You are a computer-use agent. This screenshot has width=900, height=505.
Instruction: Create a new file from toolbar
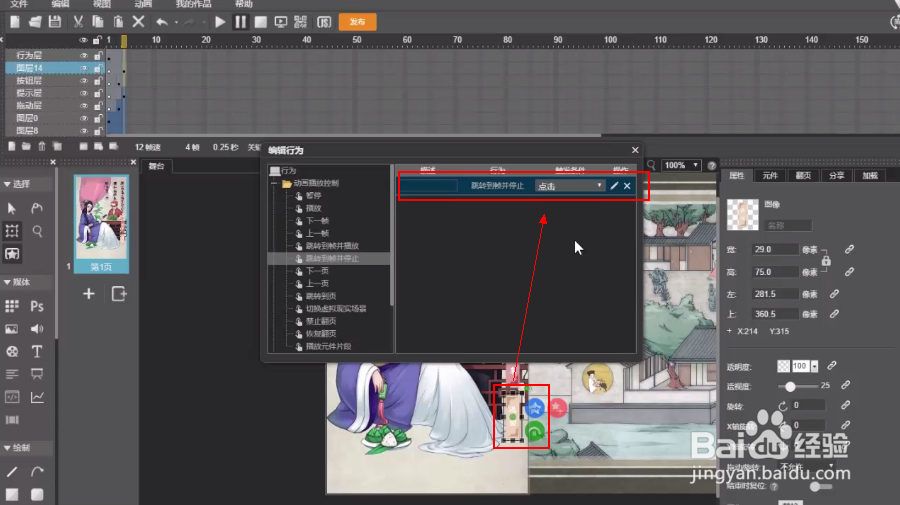[15, 22]
